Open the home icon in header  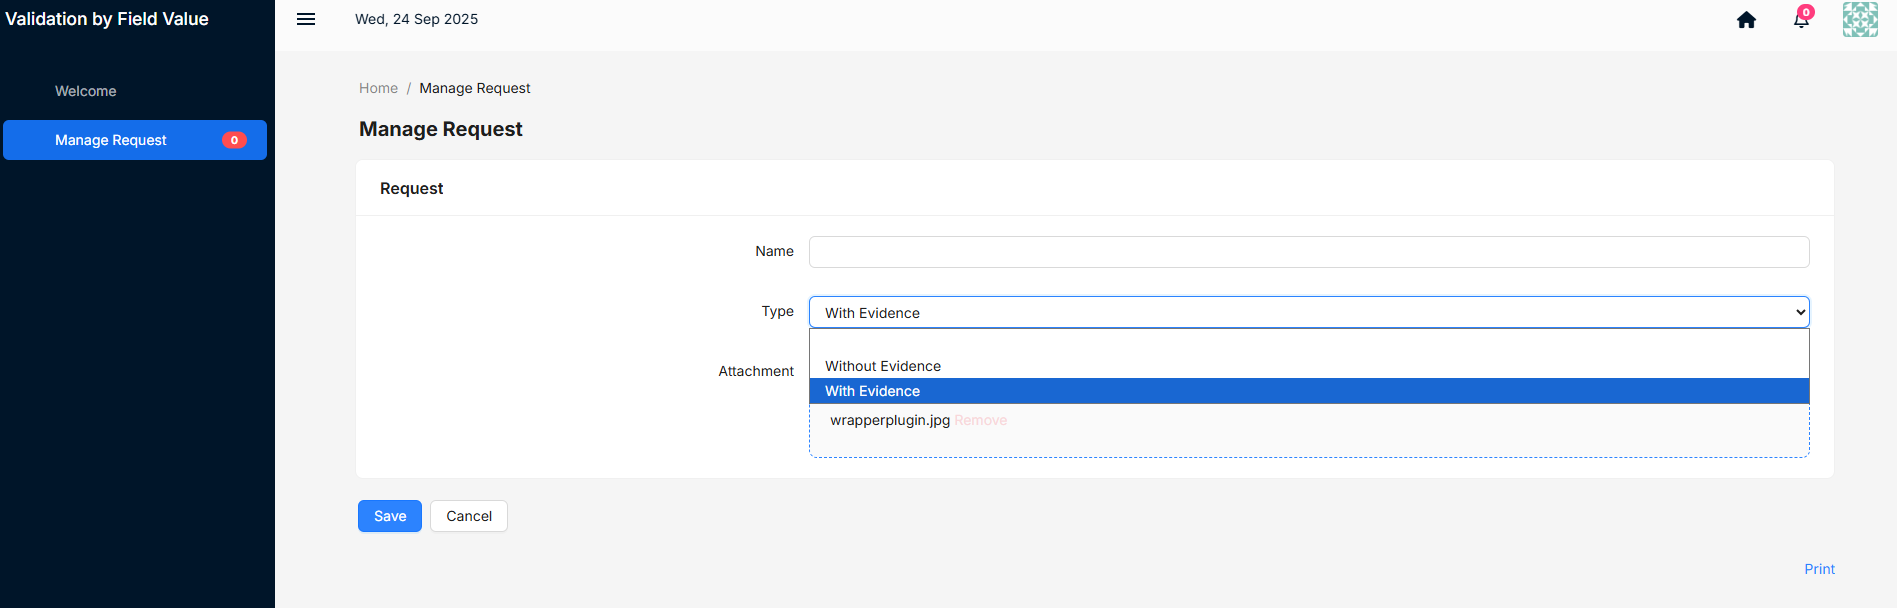[1746, 20]
